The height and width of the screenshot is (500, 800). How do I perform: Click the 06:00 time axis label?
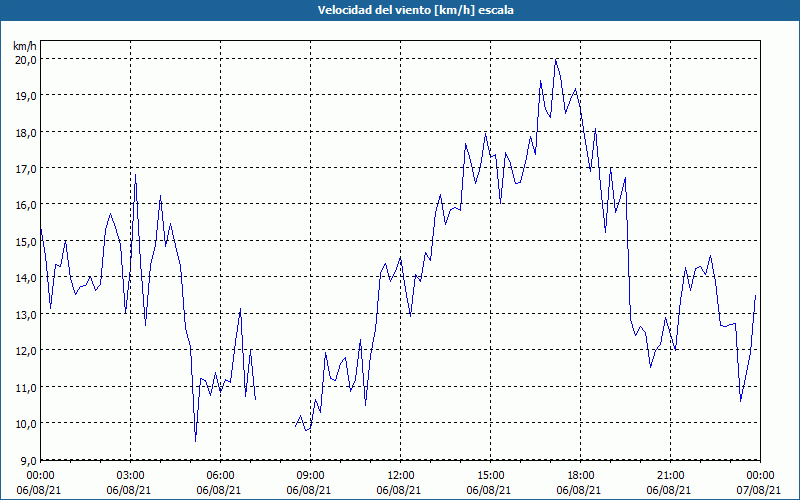(x=220, y=476)
